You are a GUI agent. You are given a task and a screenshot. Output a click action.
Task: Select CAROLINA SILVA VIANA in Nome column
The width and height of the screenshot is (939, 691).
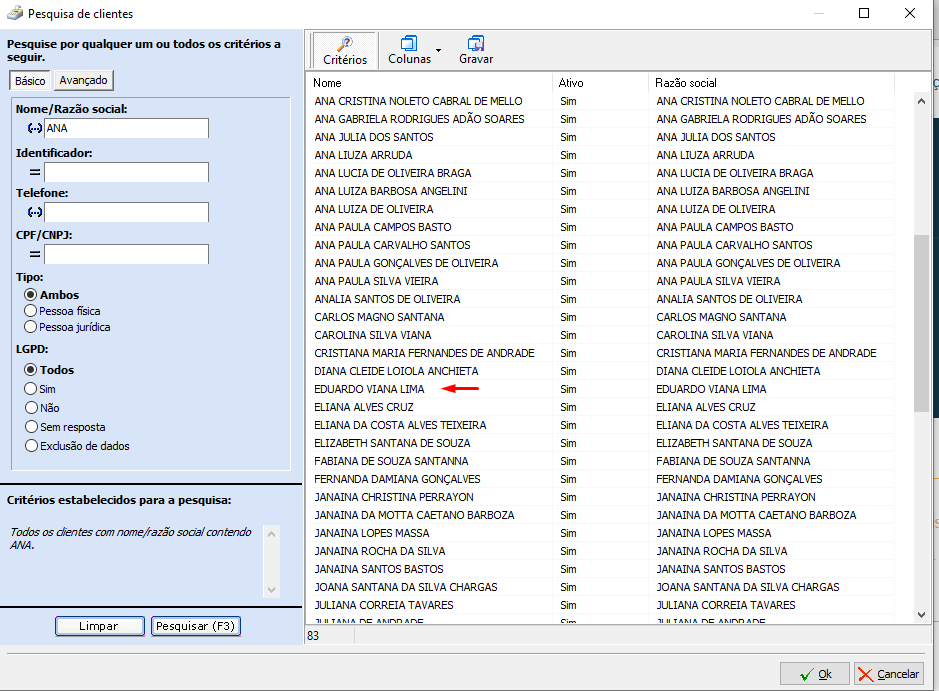[x=372, y=335]
